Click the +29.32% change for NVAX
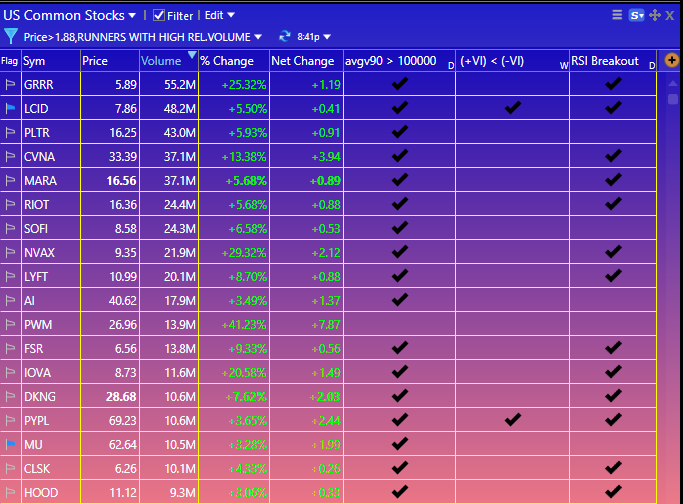This screenshot has height=504, width=683. coord(243,252)
